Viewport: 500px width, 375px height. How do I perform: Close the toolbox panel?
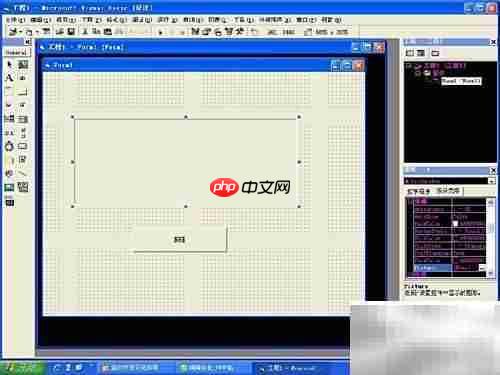click(x=28, y=42)
